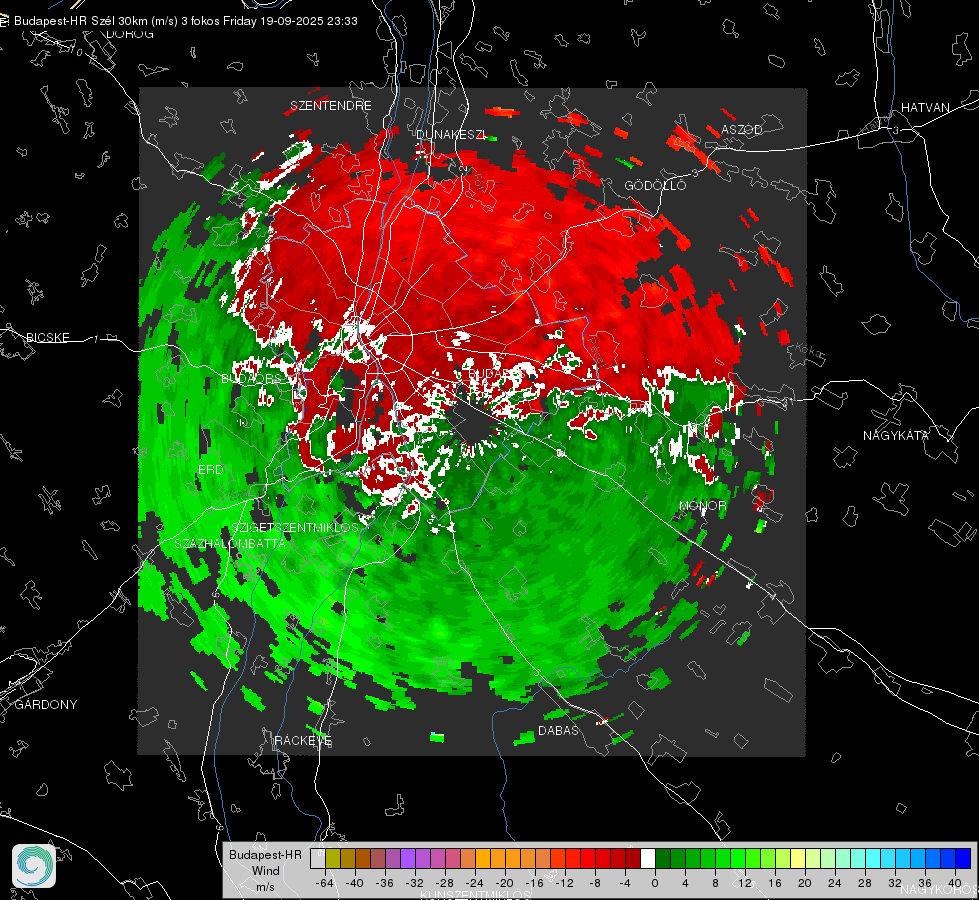Click the DABAS city label
The width and height of the screenshot is (979, 900).
[x=558, y=730]
